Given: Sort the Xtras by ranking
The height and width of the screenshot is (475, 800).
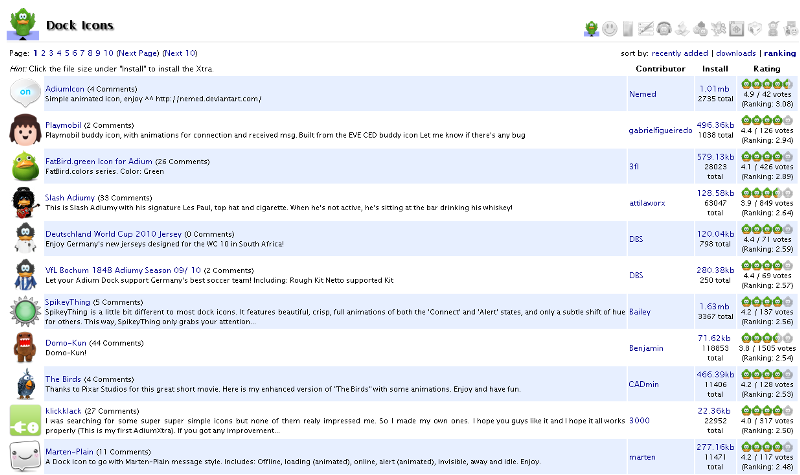Looking at the screenshot, I should point(779,53).
